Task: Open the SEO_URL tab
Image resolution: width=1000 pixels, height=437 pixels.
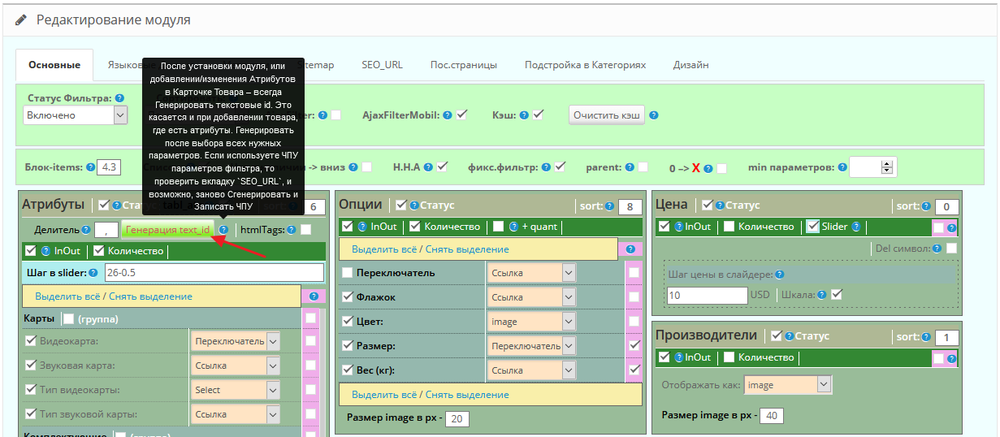Action: click(382, 65)
